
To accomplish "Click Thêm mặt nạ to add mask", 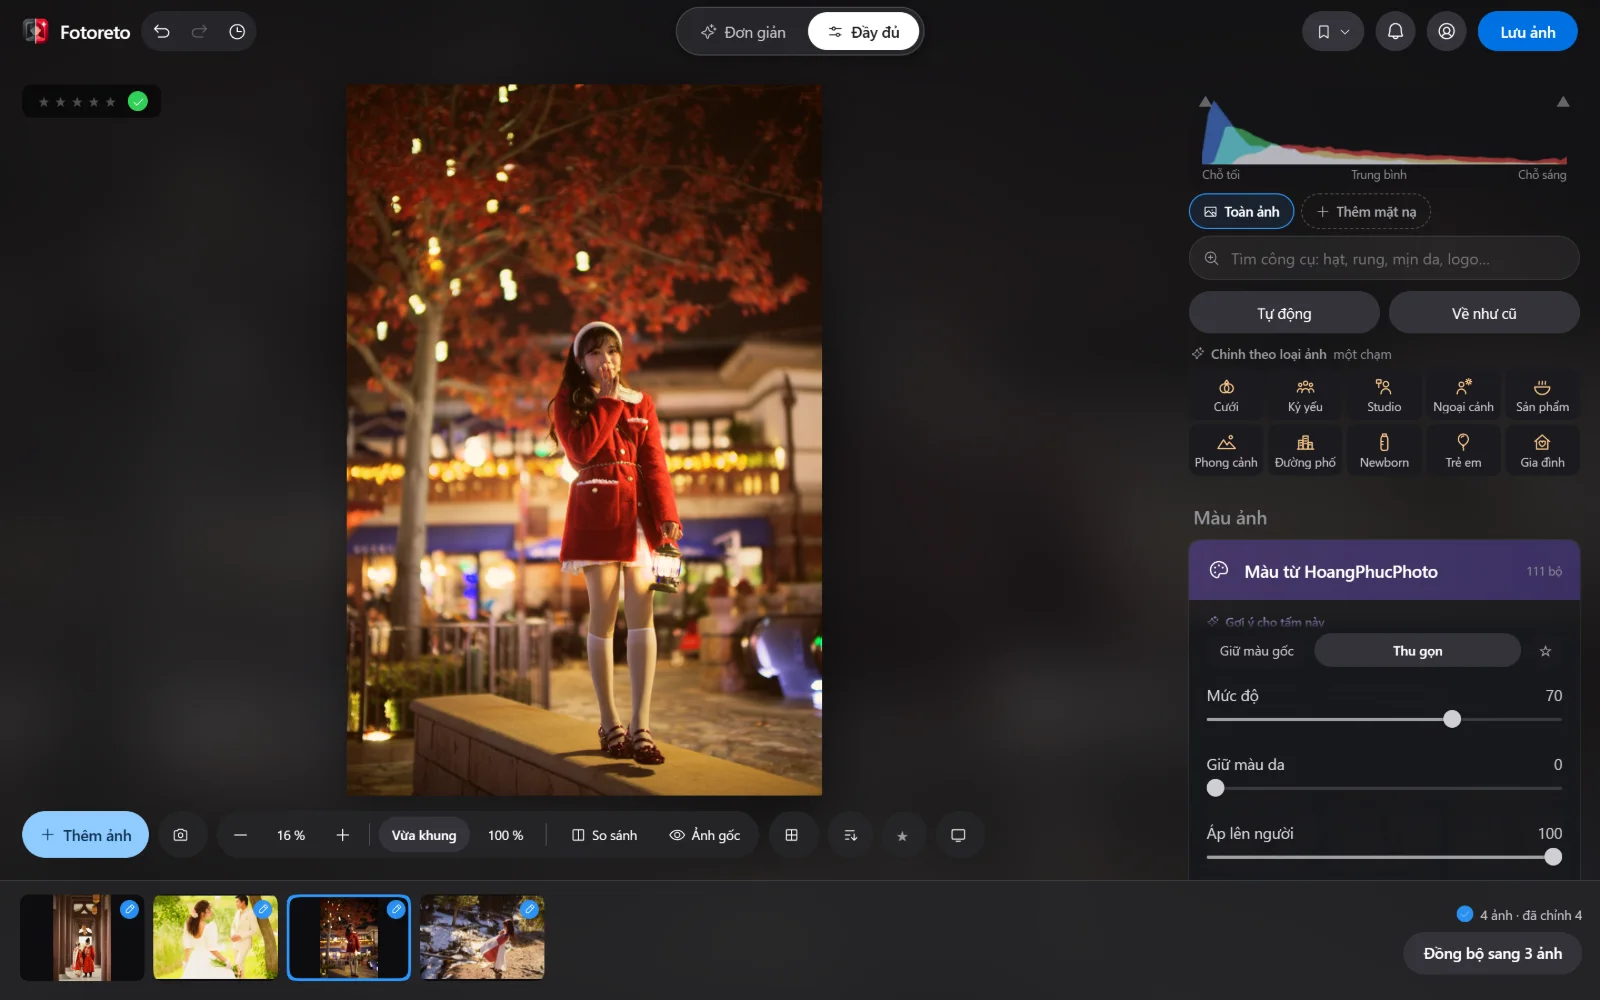I will 1366,212.
